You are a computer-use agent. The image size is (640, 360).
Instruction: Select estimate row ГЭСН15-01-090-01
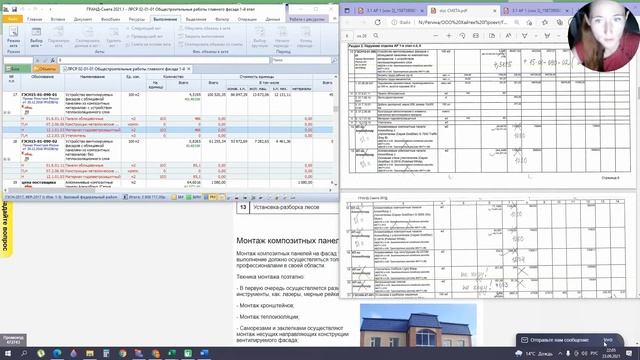(x=168, y=103)
